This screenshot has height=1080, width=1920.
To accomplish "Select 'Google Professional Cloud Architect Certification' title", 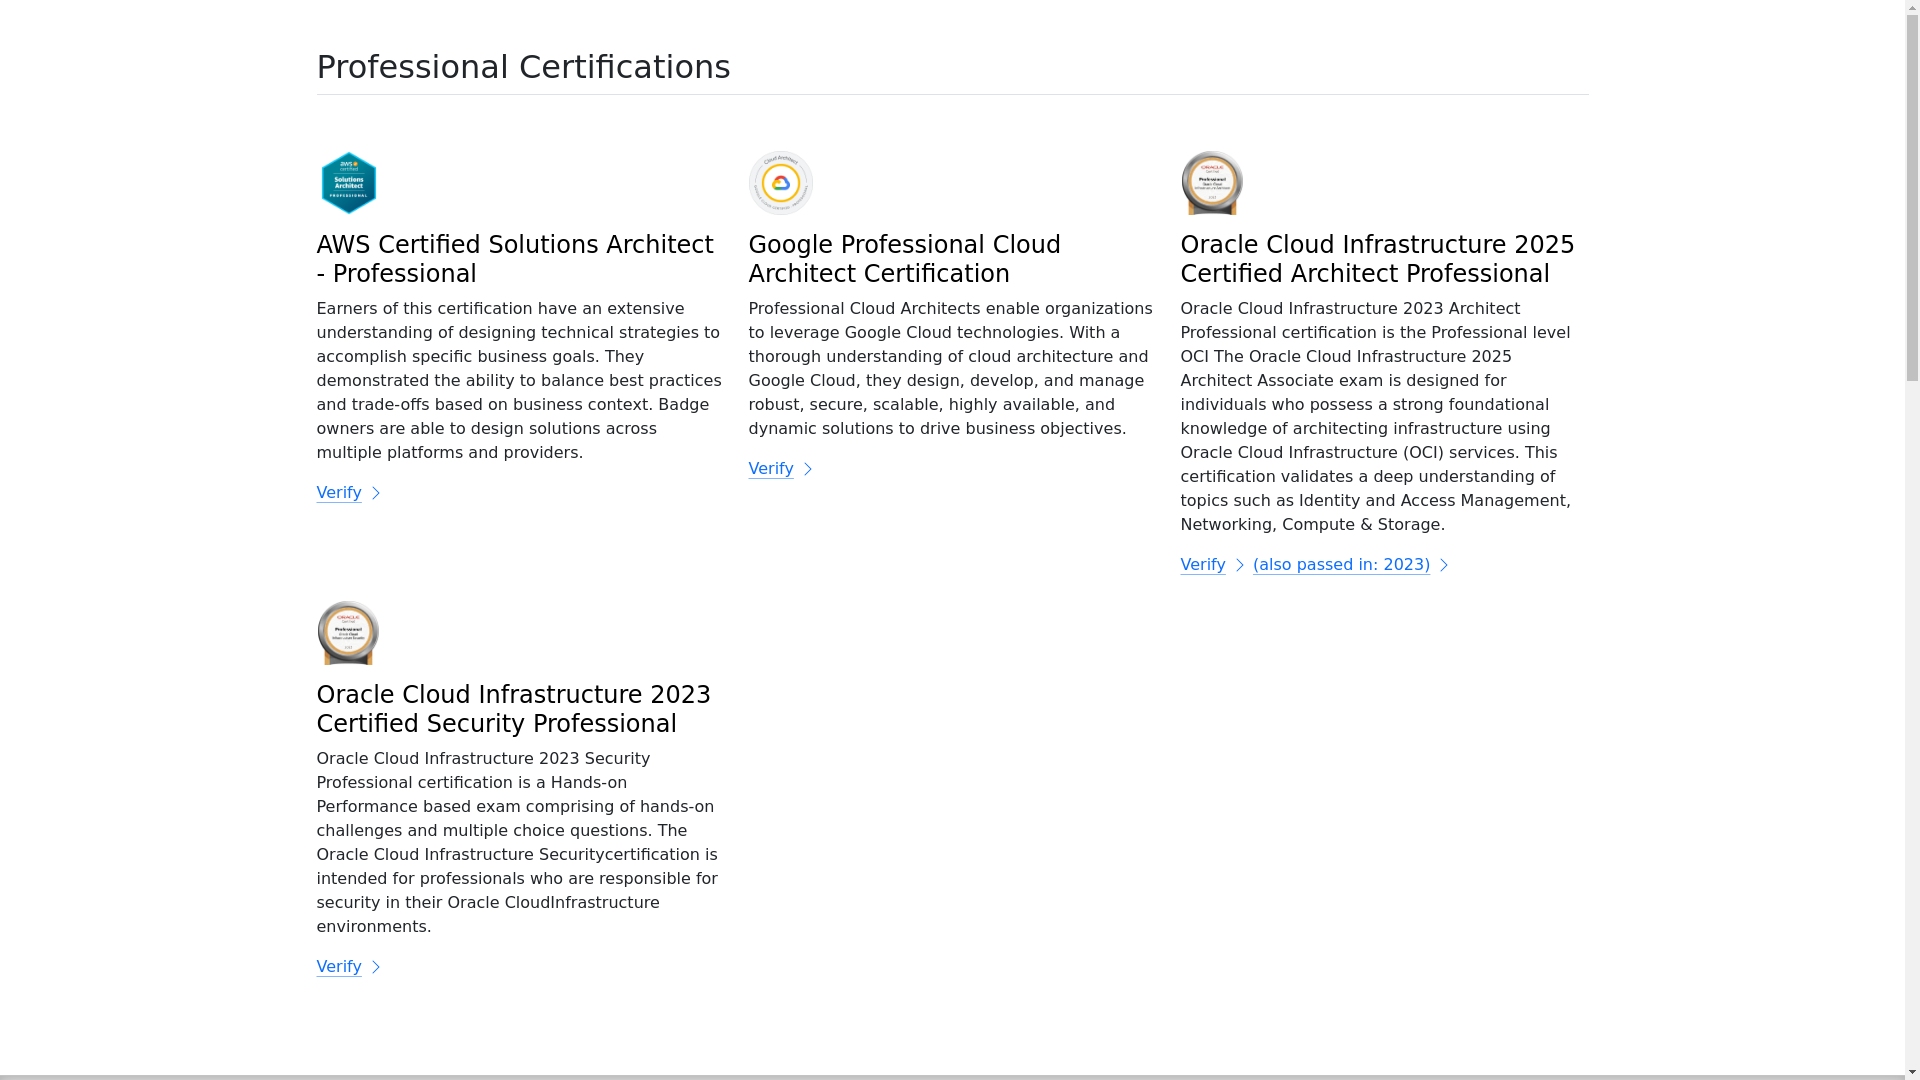I will click(x=905, y=259).
